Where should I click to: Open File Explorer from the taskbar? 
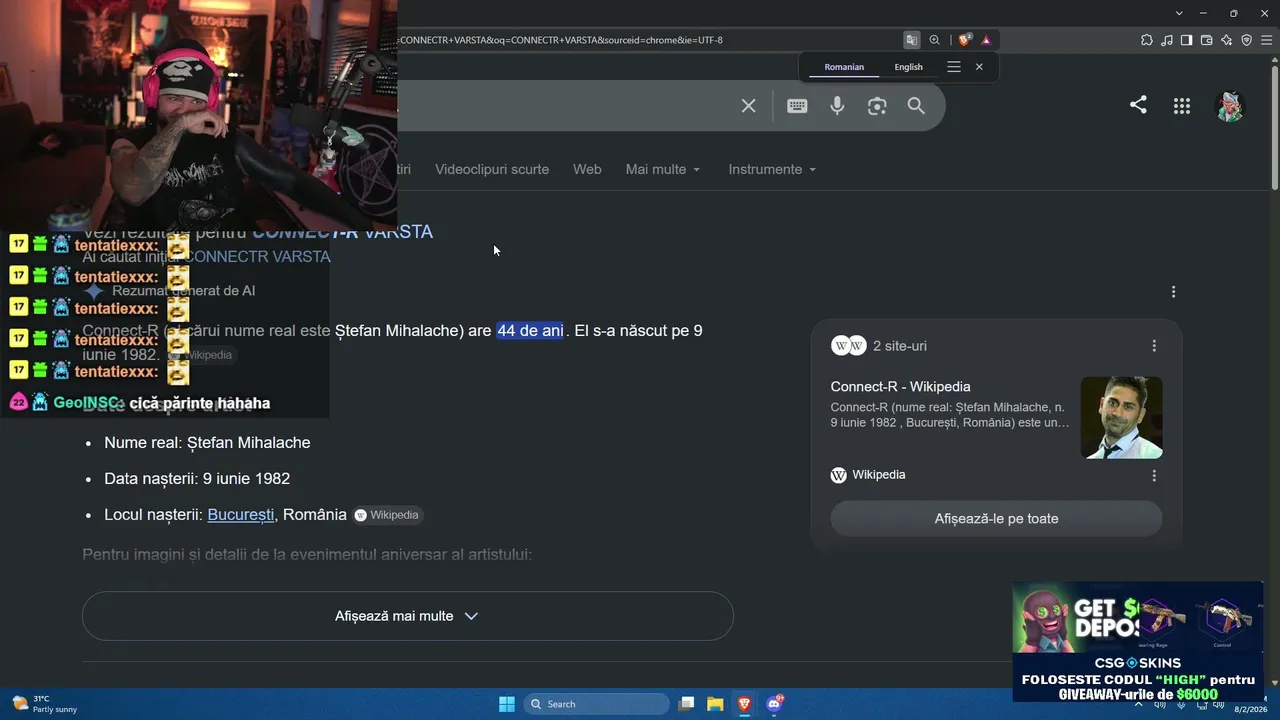pyautogui.click(x=715, y=704)
